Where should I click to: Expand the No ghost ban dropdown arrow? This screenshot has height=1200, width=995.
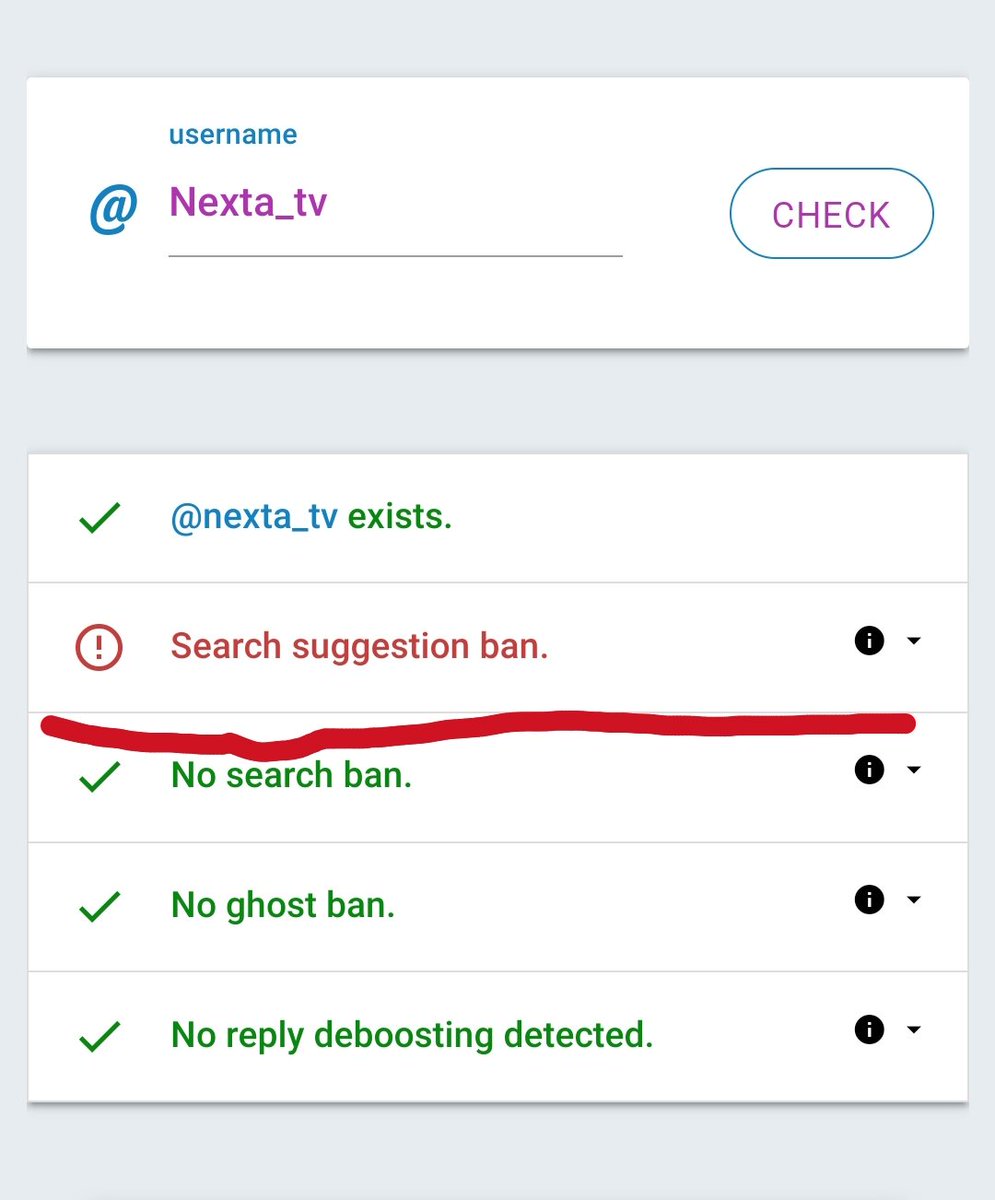[913, 900]
